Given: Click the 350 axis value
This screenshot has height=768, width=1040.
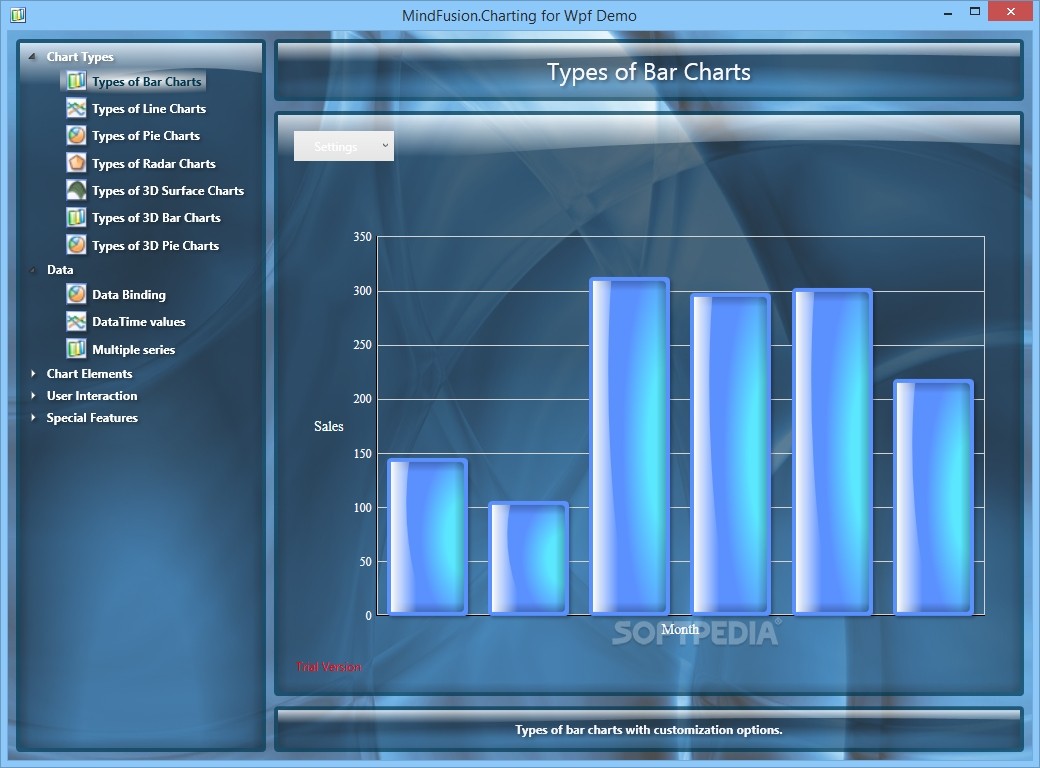Looking at the screenshot, I should (x=362, y=237).
